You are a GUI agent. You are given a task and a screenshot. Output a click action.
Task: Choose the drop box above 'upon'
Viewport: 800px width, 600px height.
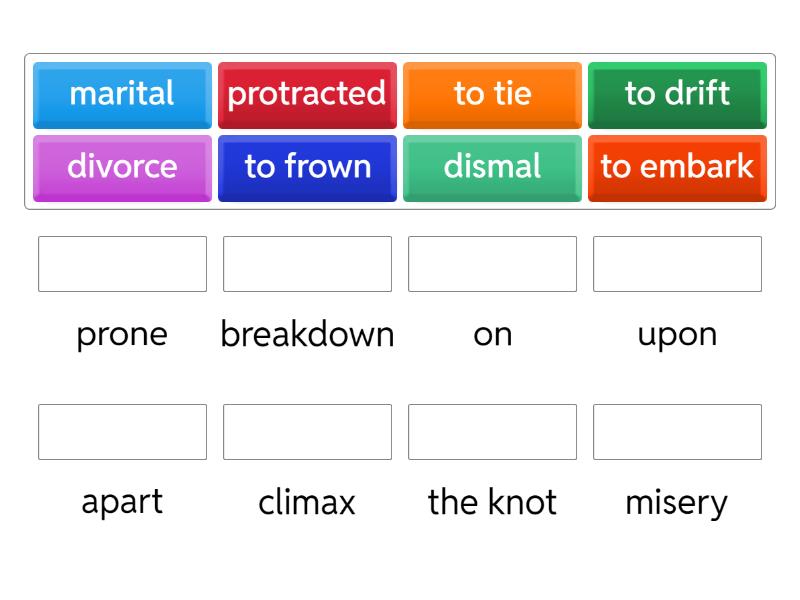point(677,264)
